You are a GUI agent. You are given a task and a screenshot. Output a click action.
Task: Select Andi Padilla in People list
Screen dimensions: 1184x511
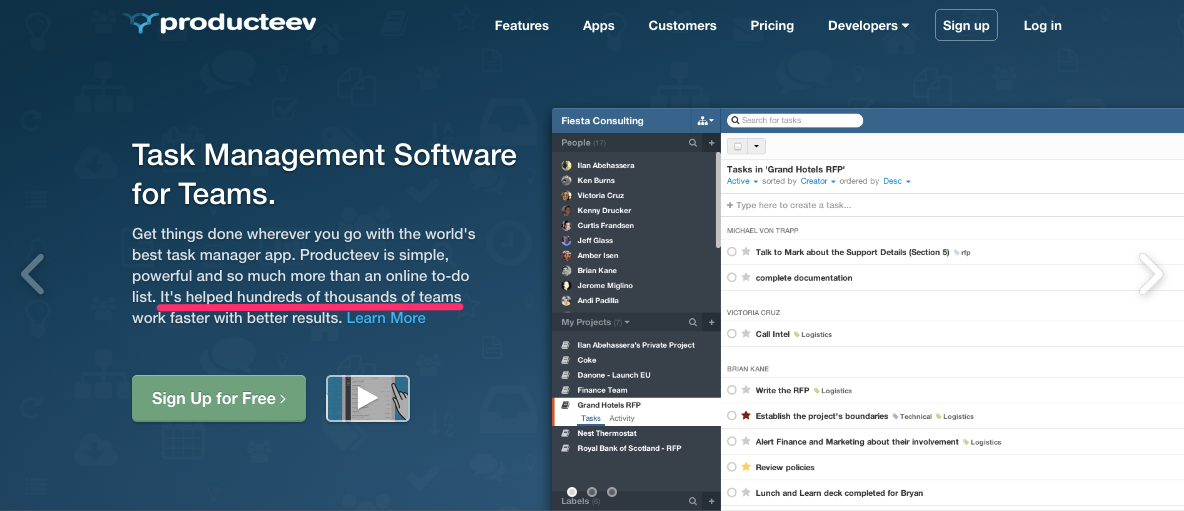pos(598,300)
